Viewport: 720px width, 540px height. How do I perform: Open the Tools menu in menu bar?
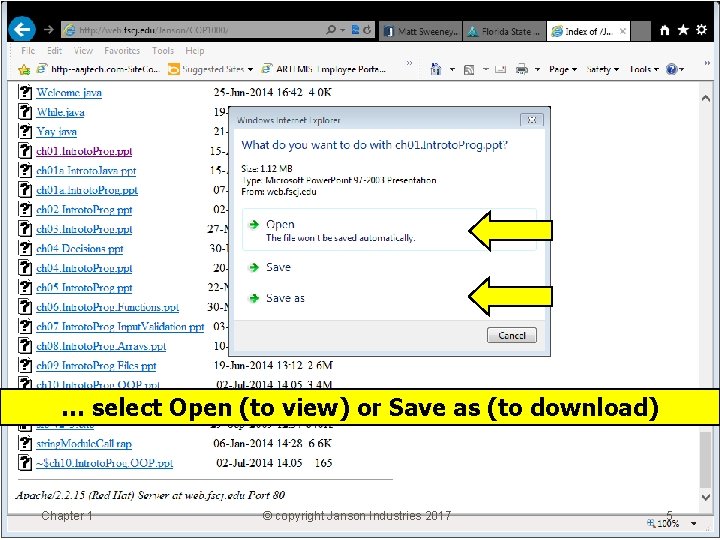(x=163, y=51)
